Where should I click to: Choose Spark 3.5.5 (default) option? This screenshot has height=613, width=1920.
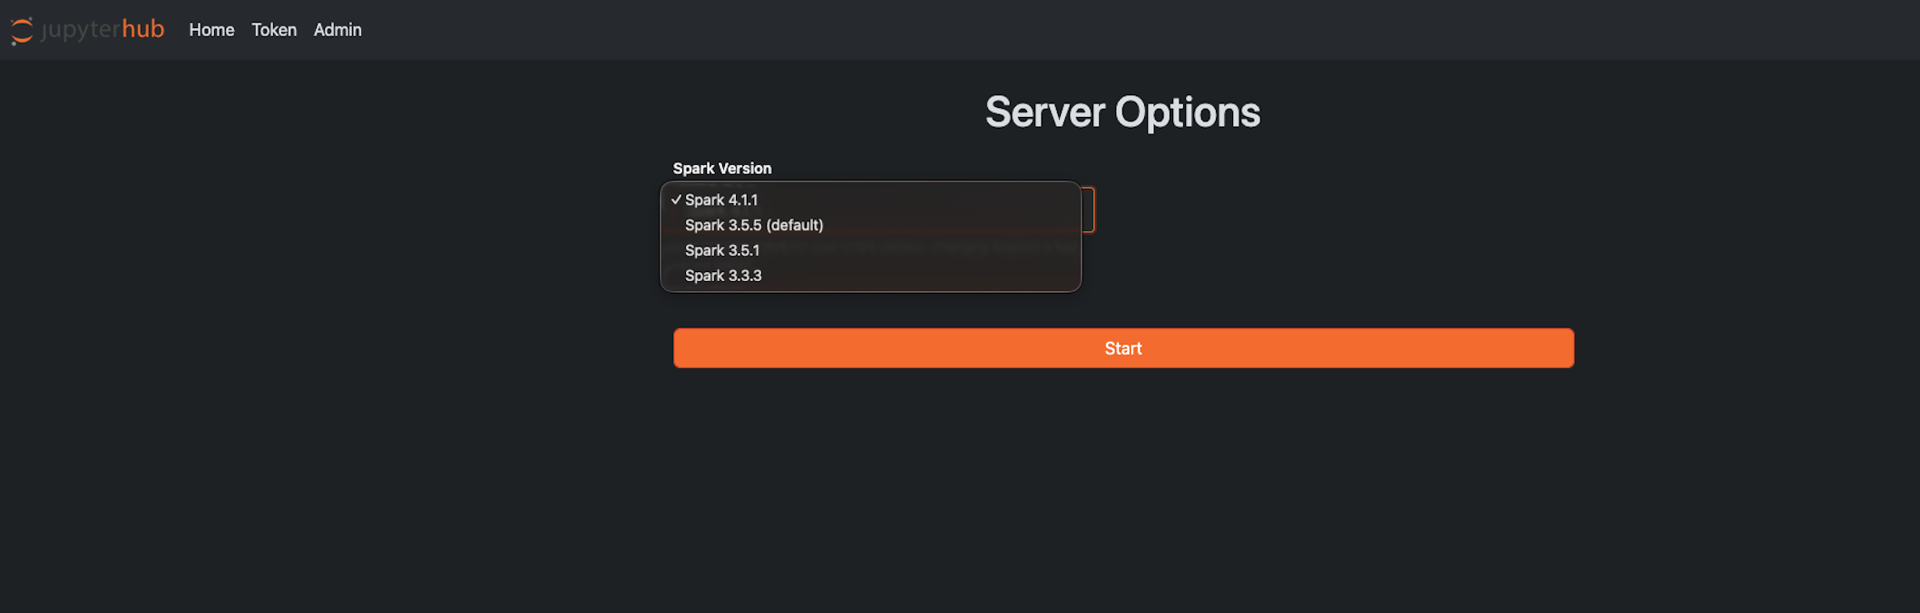click(870, 225)
